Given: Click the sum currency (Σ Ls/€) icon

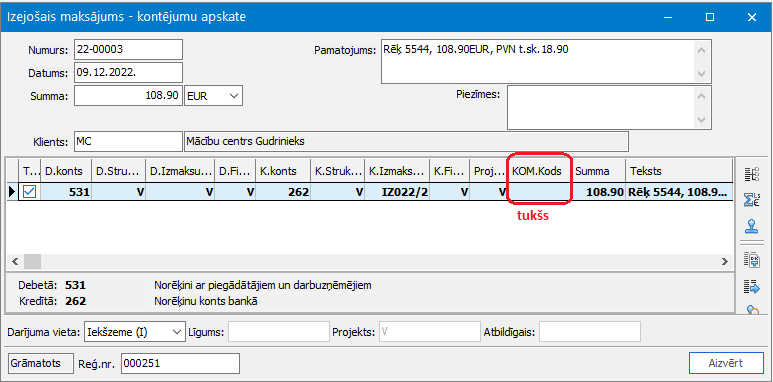Looking at the screenshot, I should coord(752,199).
